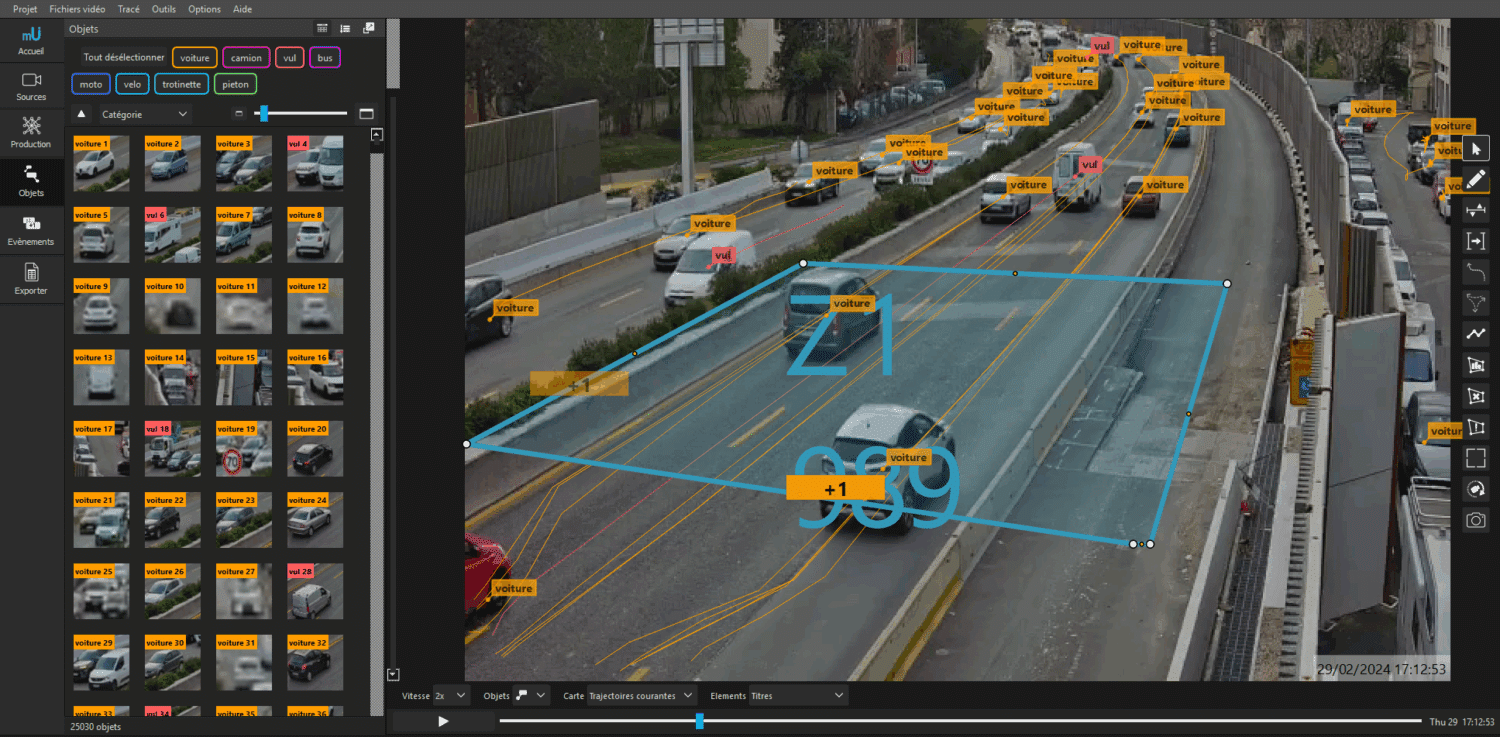Activate the pencil draw tool

[x=1475, y=180]
